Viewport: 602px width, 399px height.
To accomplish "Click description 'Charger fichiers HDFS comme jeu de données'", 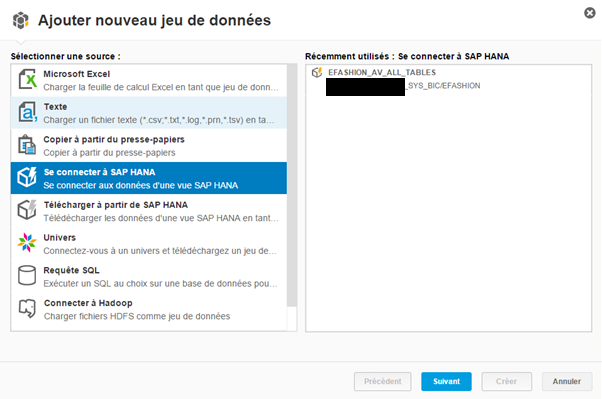I will 137,316.
